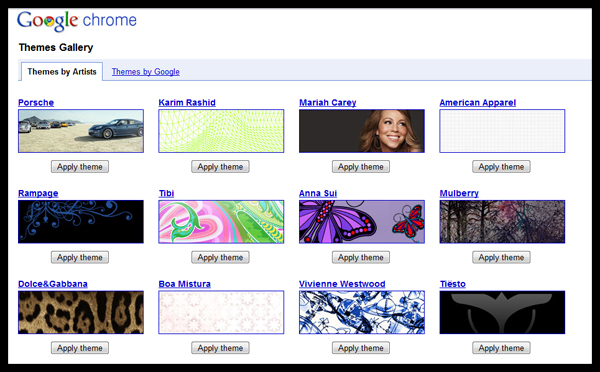The height and width of the screenshot is (372, 600).
Task: Click the Mulberry forest thumbnail
Action: tap(502, 222)
